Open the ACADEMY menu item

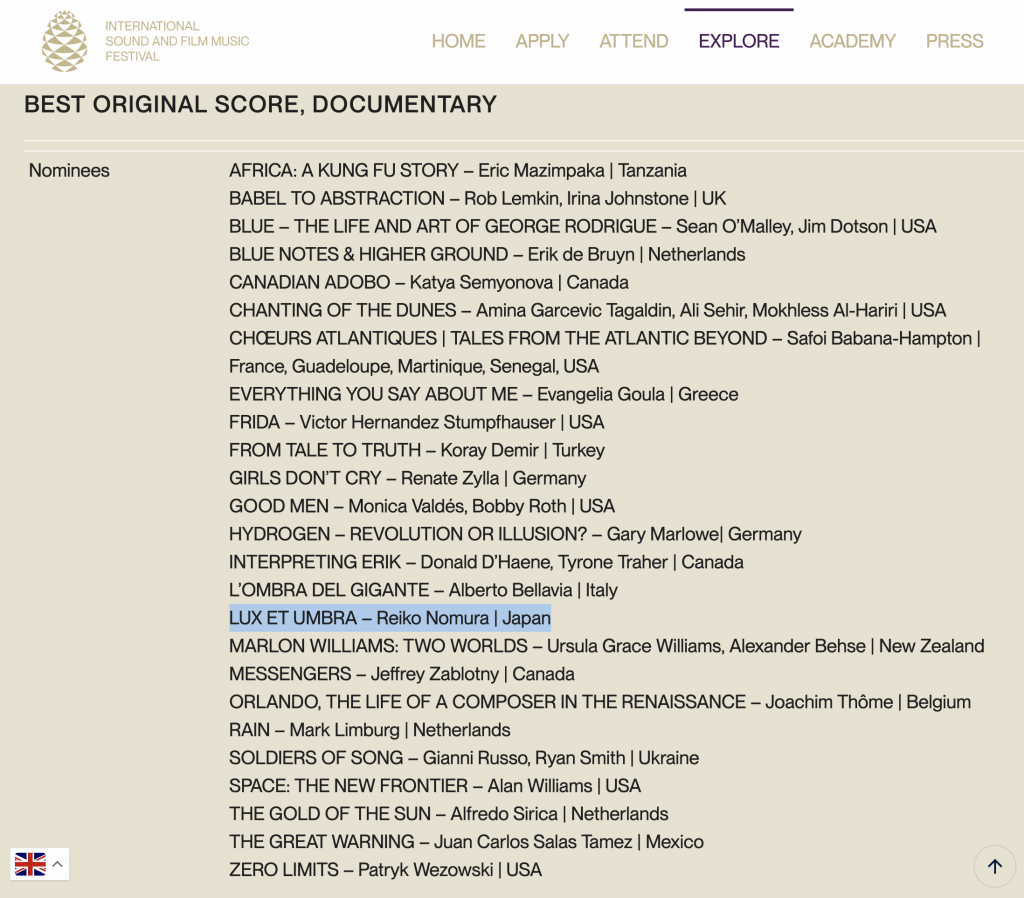(852, 41)
